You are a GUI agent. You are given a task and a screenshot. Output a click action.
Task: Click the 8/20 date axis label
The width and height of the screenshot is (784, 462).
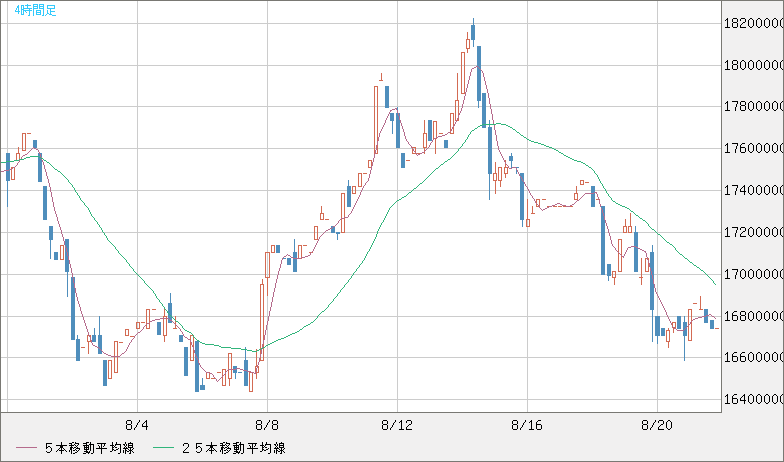657,426
